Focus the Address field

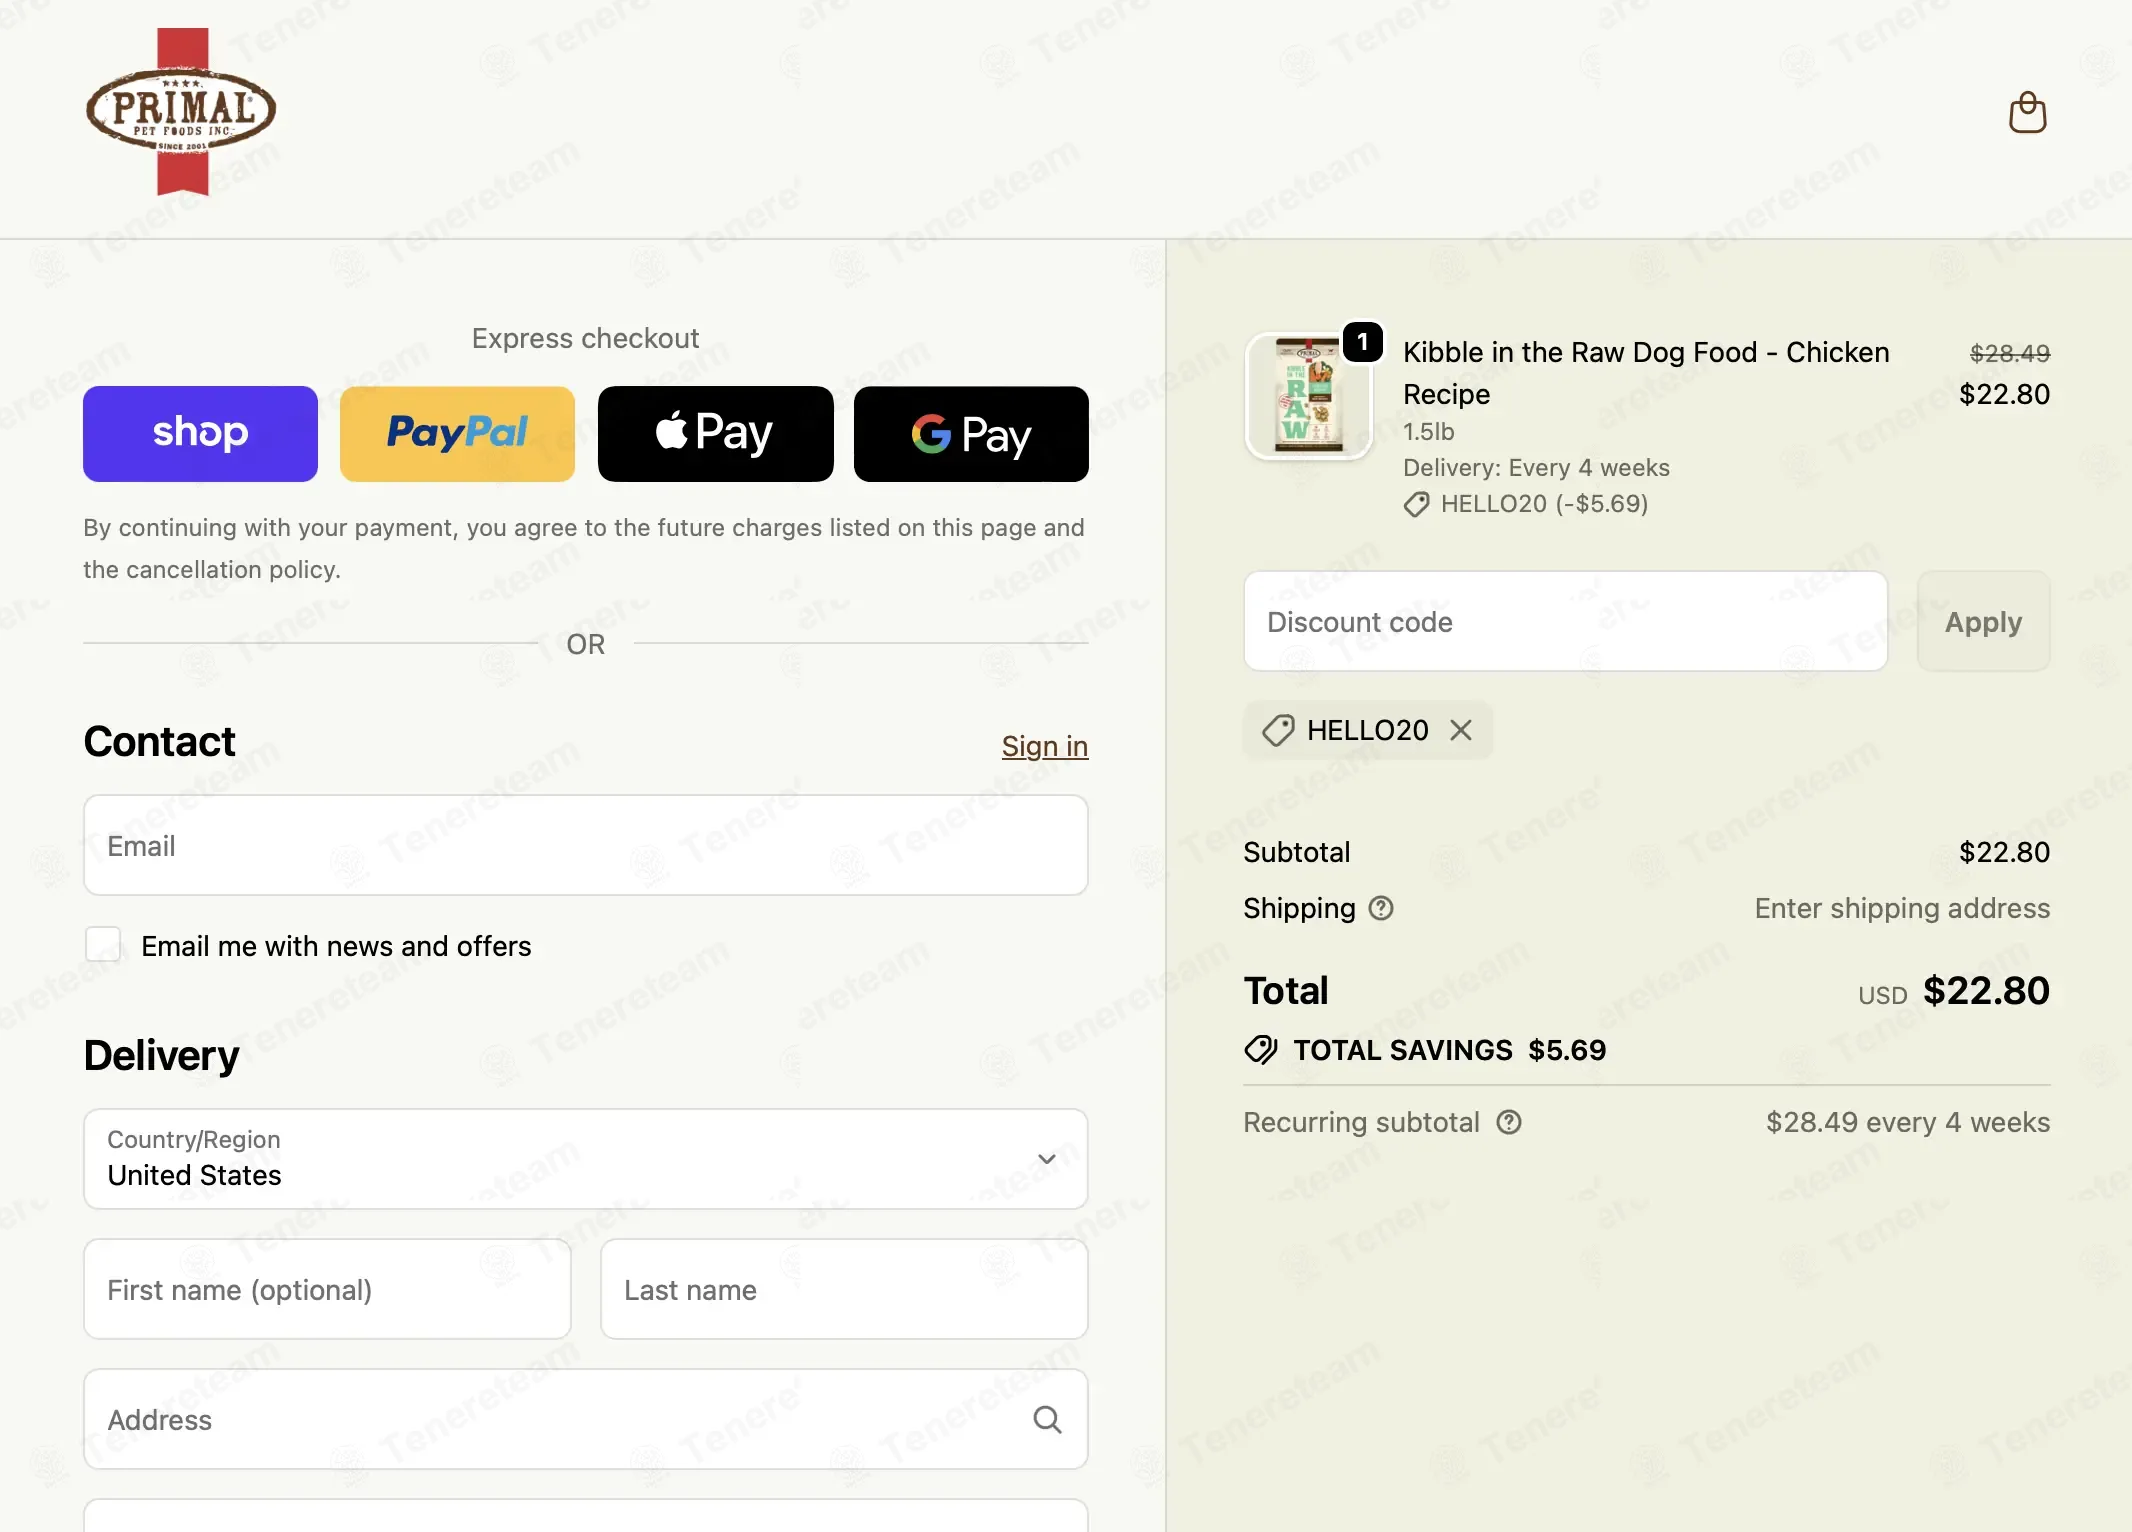[x=586, y=1419]
